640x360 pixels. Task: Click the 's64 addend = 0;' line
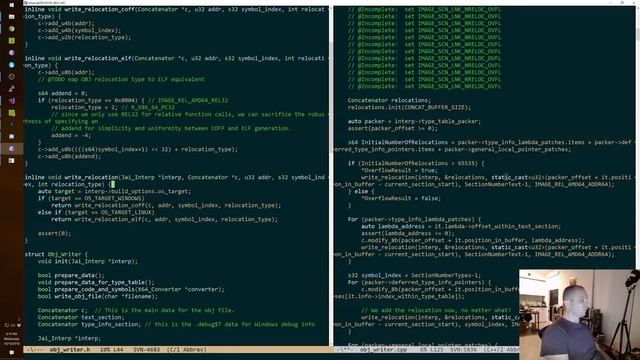click(63, 93)
